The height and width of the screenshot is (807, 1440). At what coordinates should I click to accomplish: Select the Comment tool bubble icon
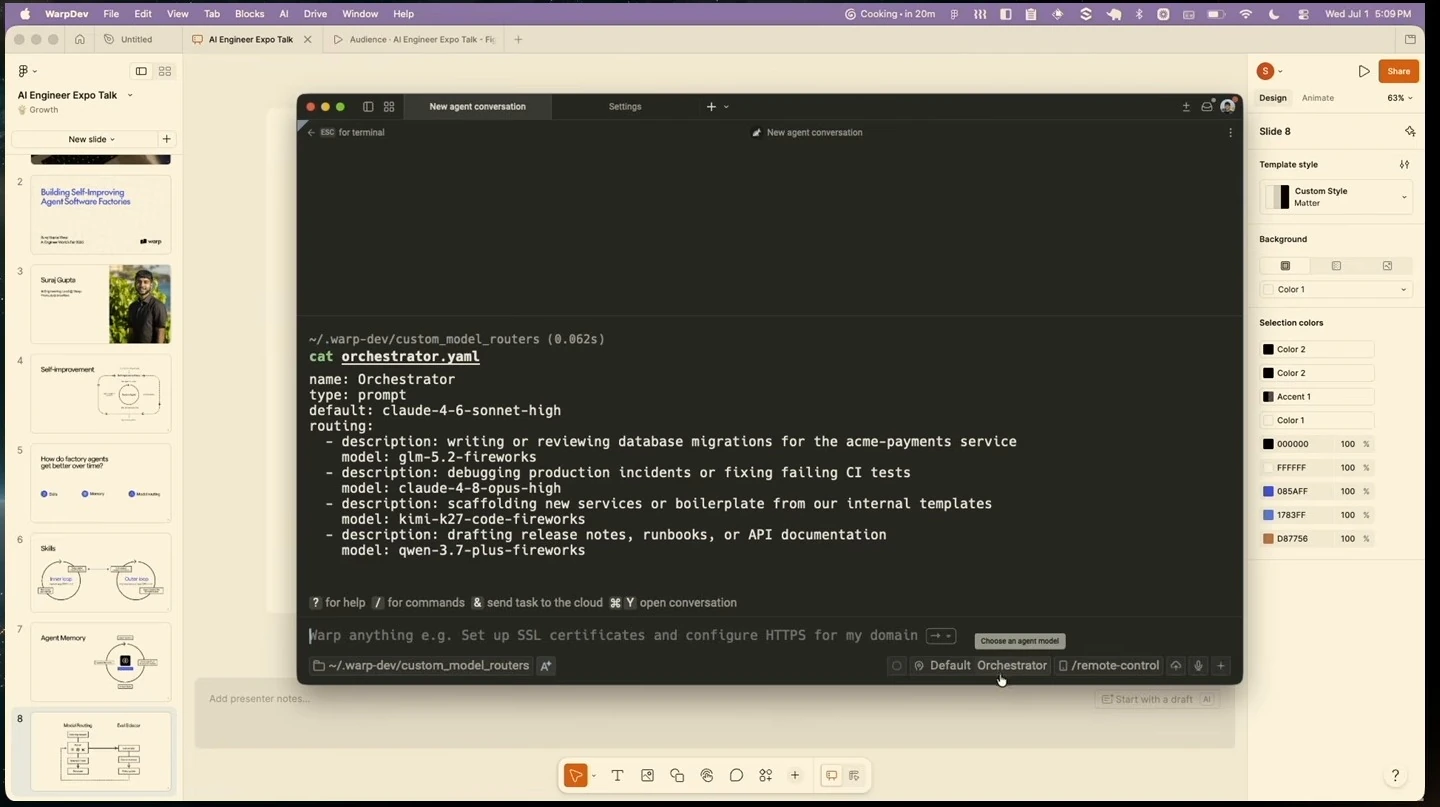click(x=736, y=775)
